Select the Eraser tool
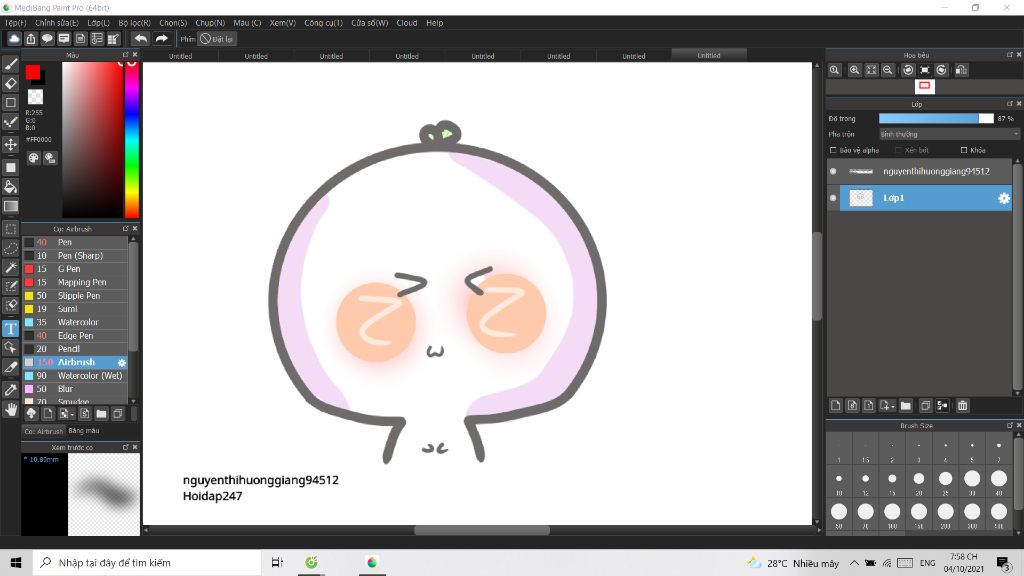 [x=10, y=83]
